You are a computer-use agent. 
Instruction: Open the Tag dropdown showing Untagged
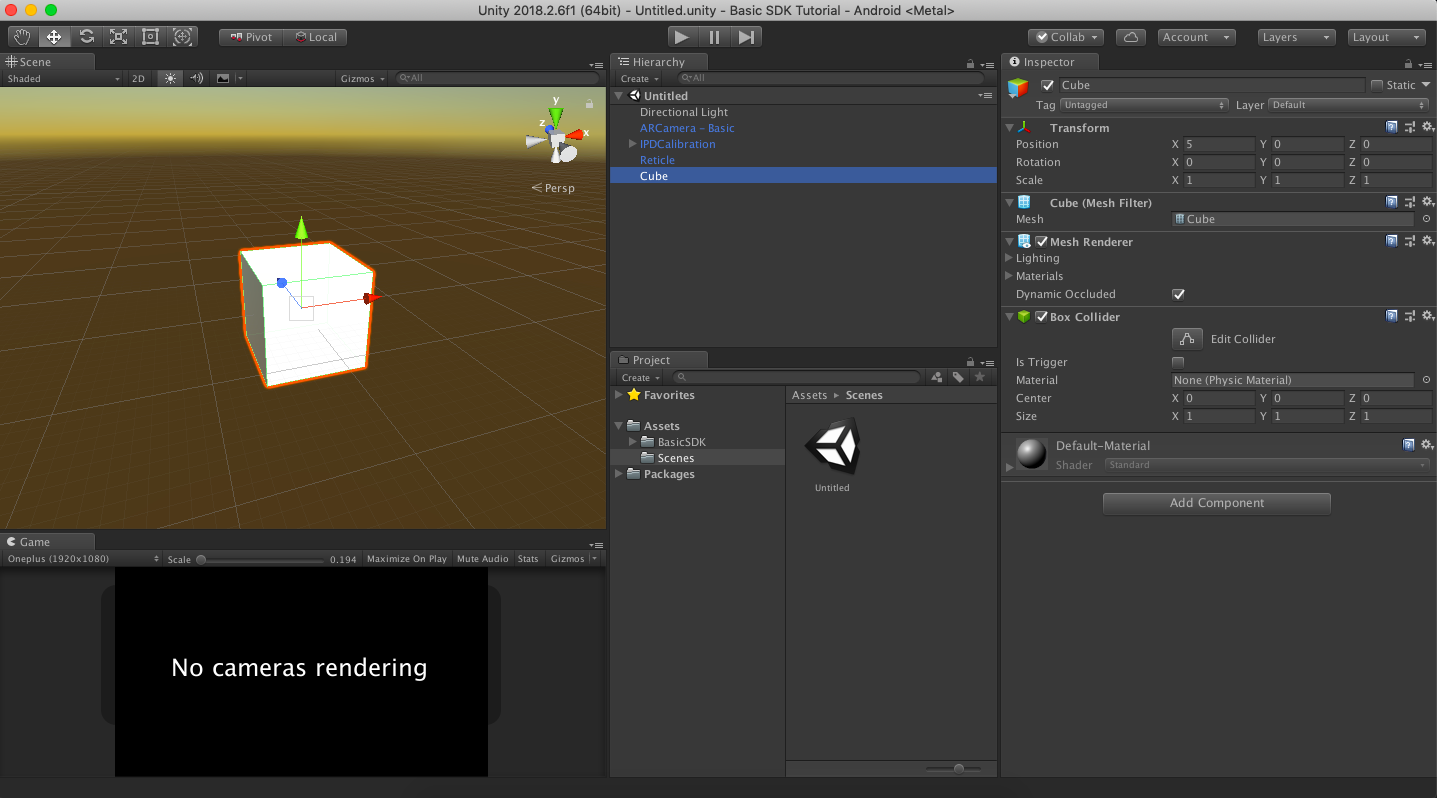pos(1144,105)
